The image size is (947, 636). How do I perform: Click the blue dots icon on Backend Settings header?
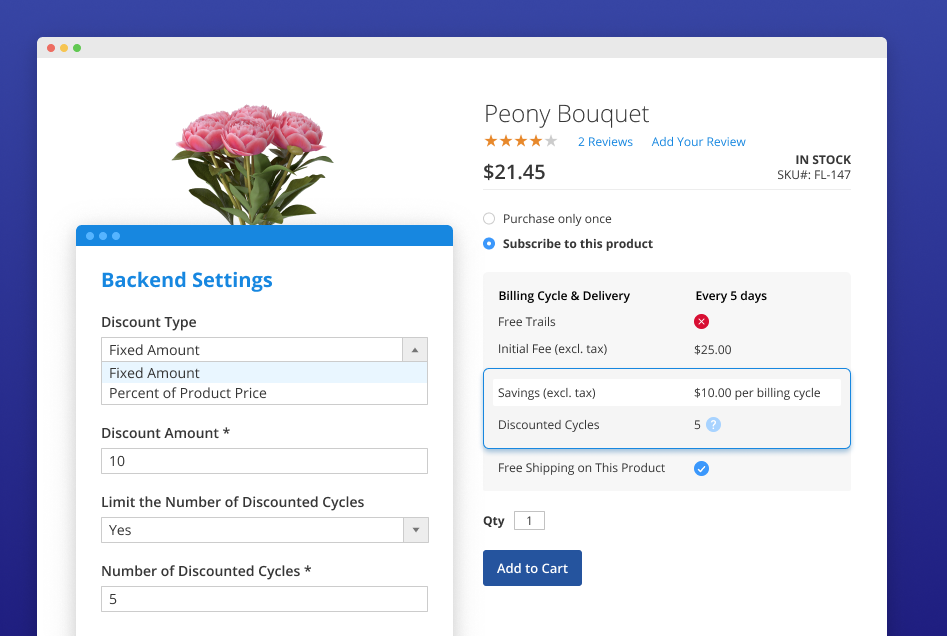click(x=104, y=236)
